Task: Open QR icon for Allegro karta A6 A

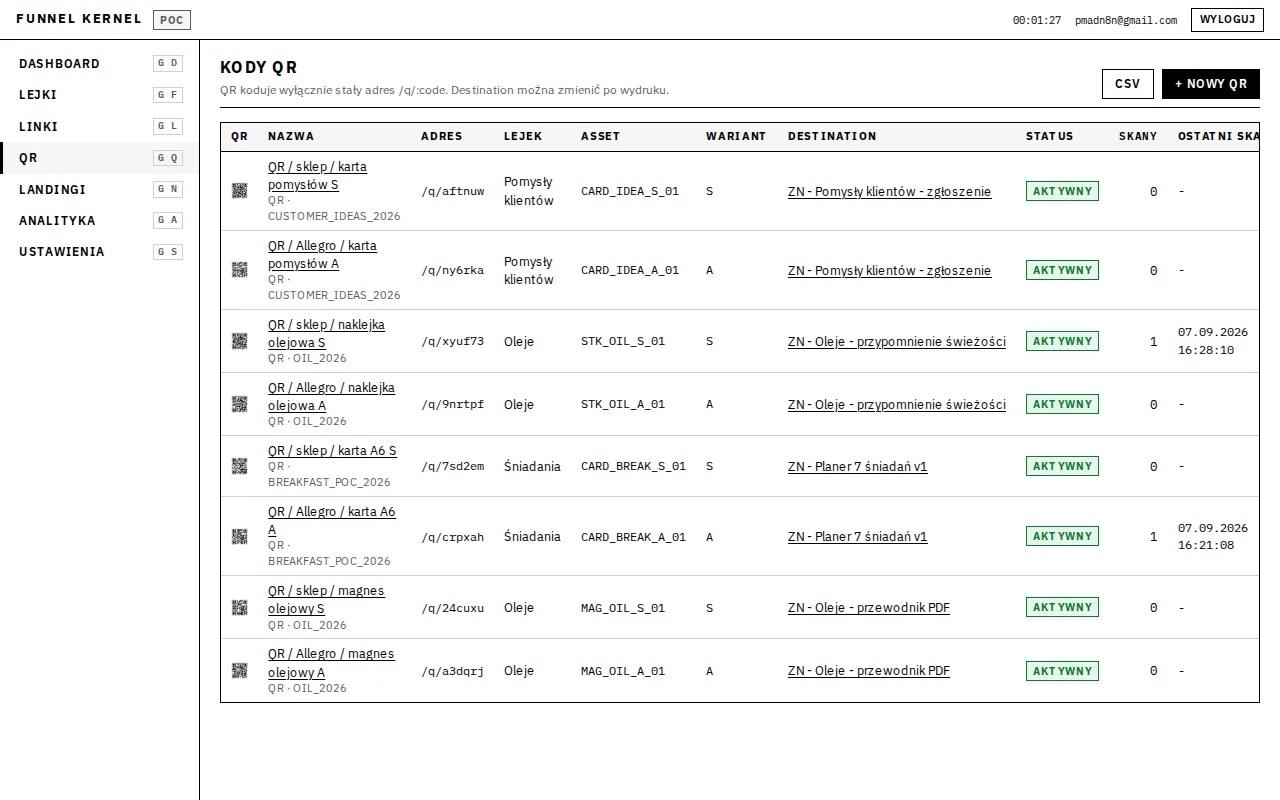Action: [x=239, y=536]
